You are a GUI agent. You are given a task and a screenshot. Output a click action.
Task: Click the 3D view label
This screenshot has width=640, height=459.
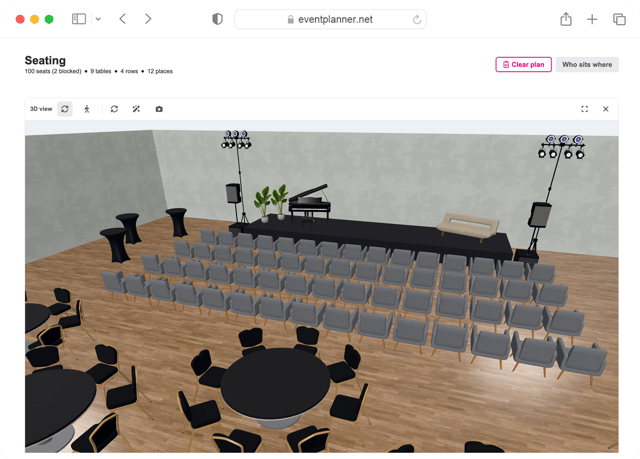(41, 109)
